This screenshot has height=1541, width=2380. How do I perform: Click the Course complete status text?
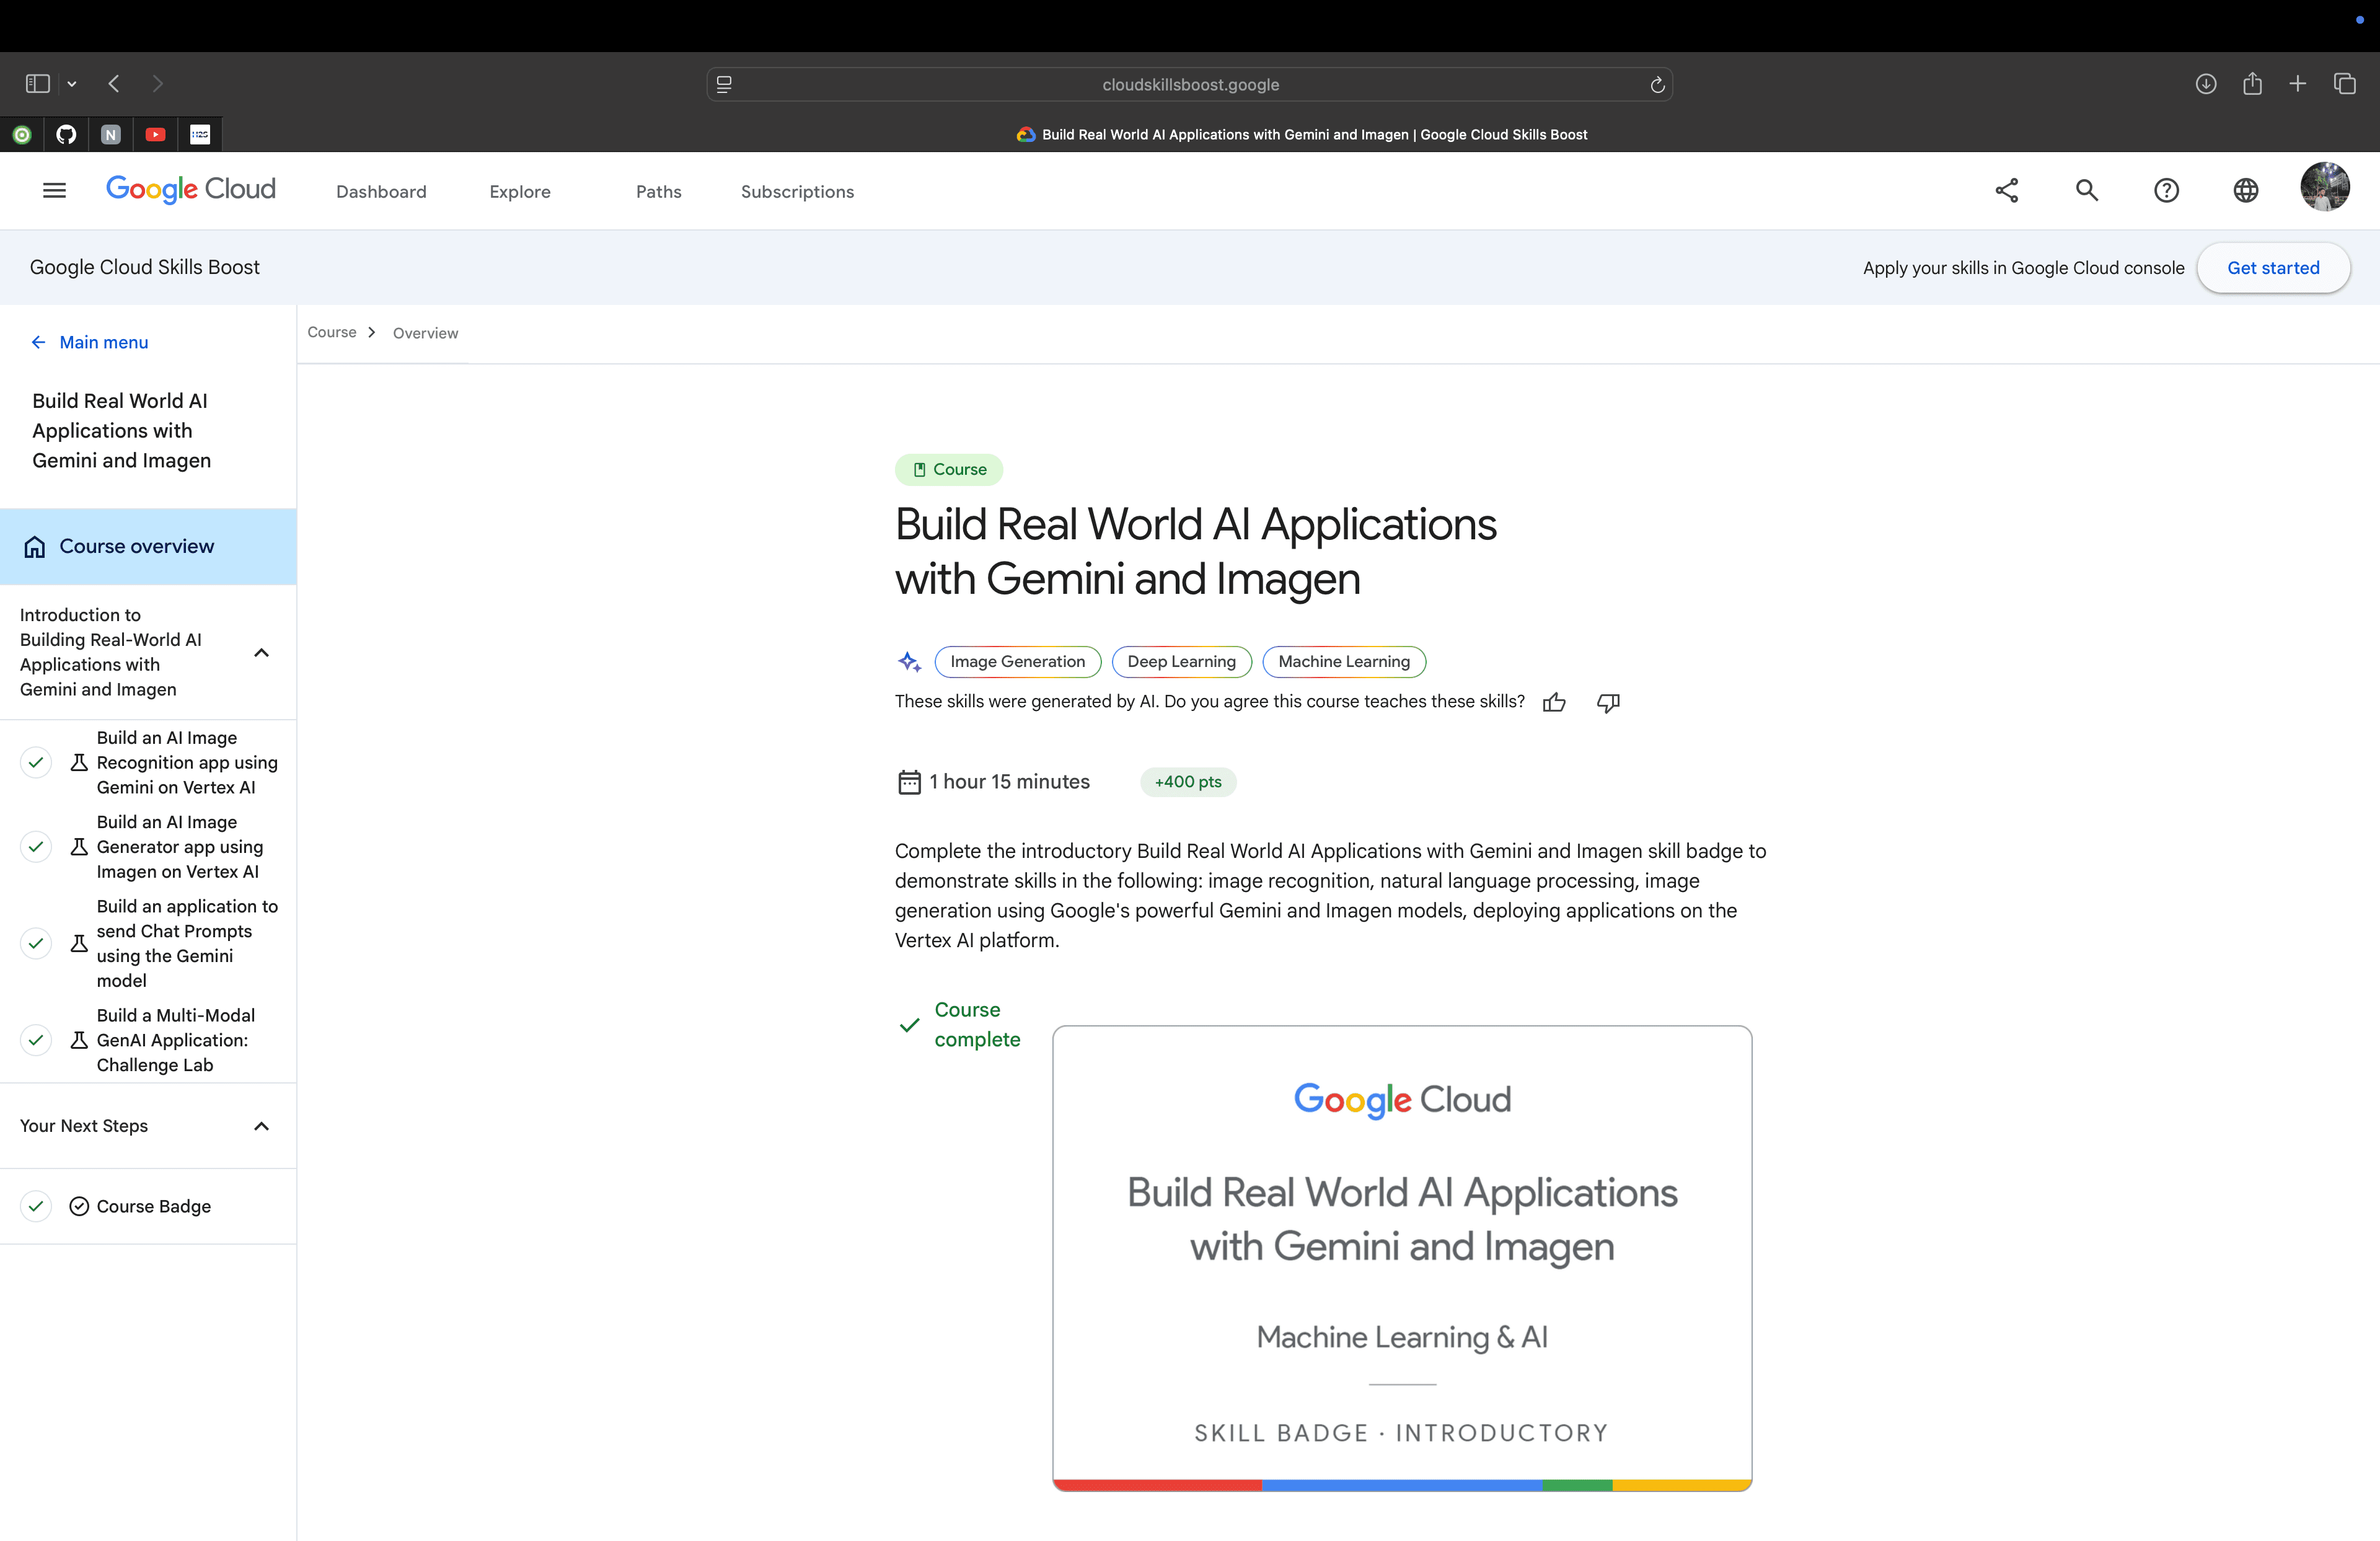(x=977, y=1025)
